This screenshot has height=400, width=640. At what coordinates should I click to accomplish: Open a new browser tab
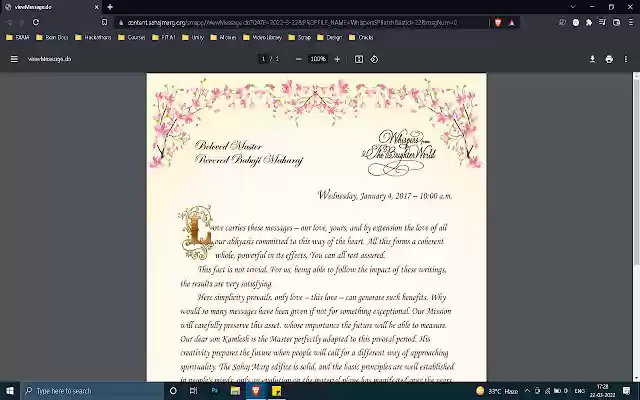point(110,7)
